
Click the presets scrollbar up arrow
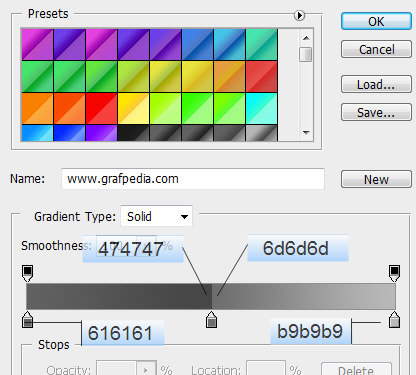(306, 38)
